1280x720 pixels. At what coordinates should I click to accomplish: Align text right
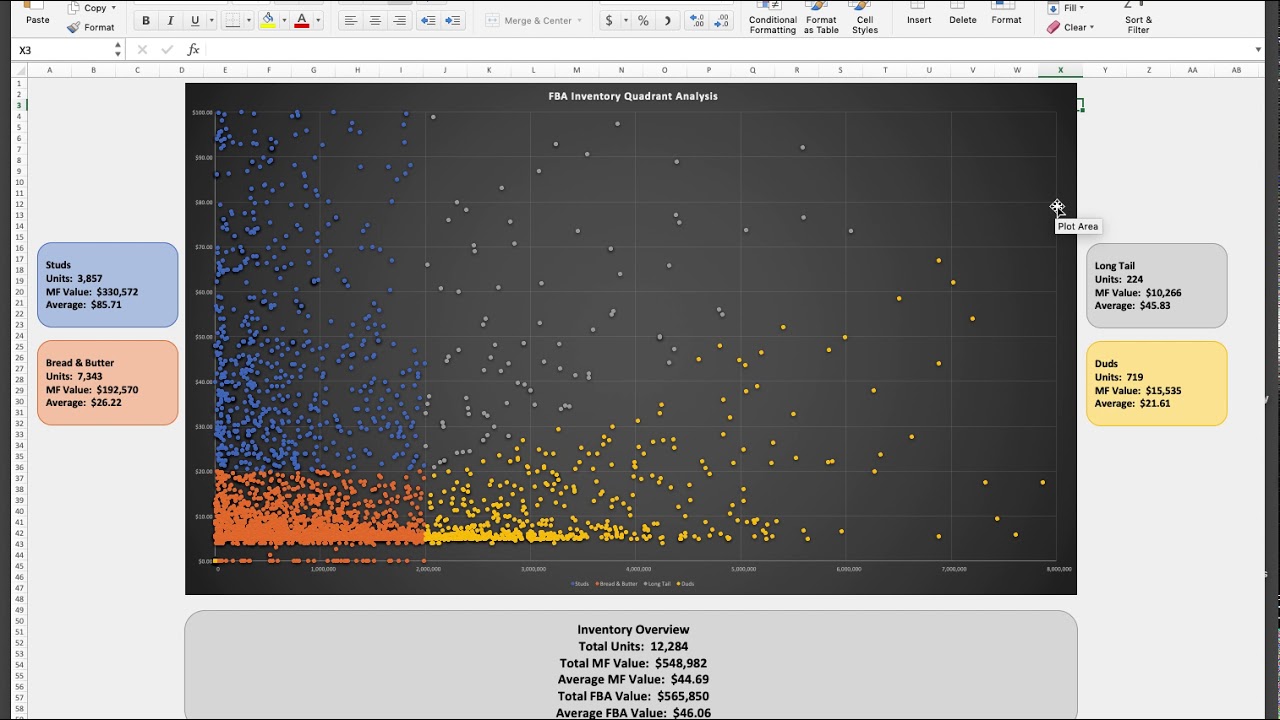pos(399,21)
